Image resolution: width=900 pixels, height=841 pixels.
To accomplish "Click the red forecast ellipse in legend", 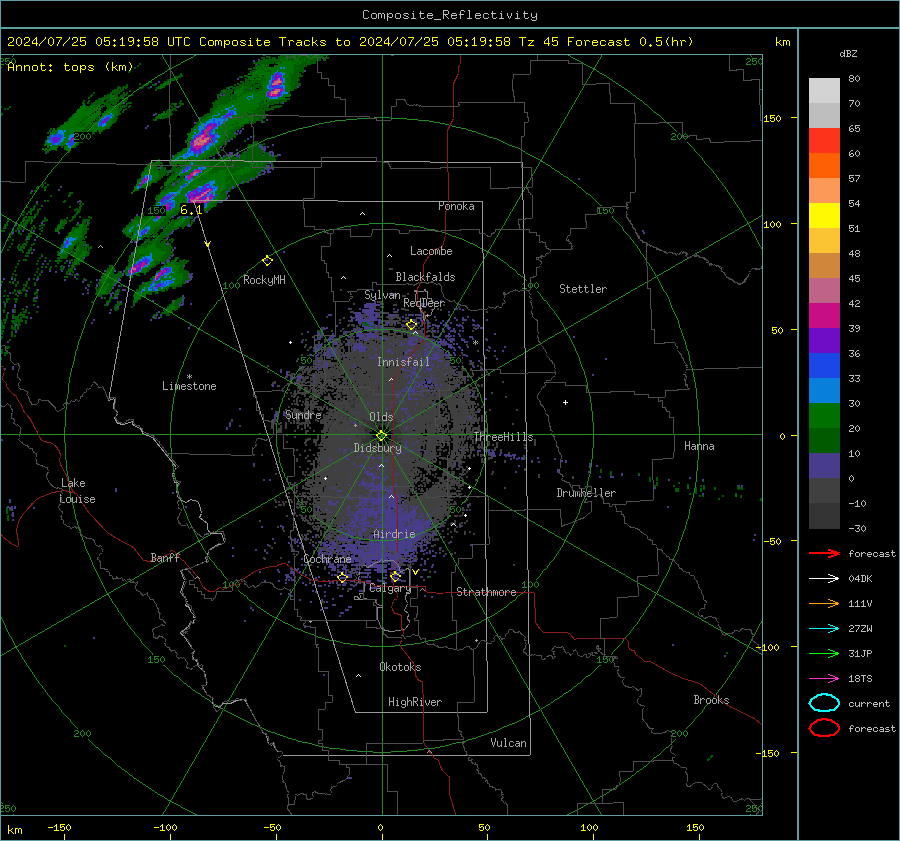I will click(824, 728).
